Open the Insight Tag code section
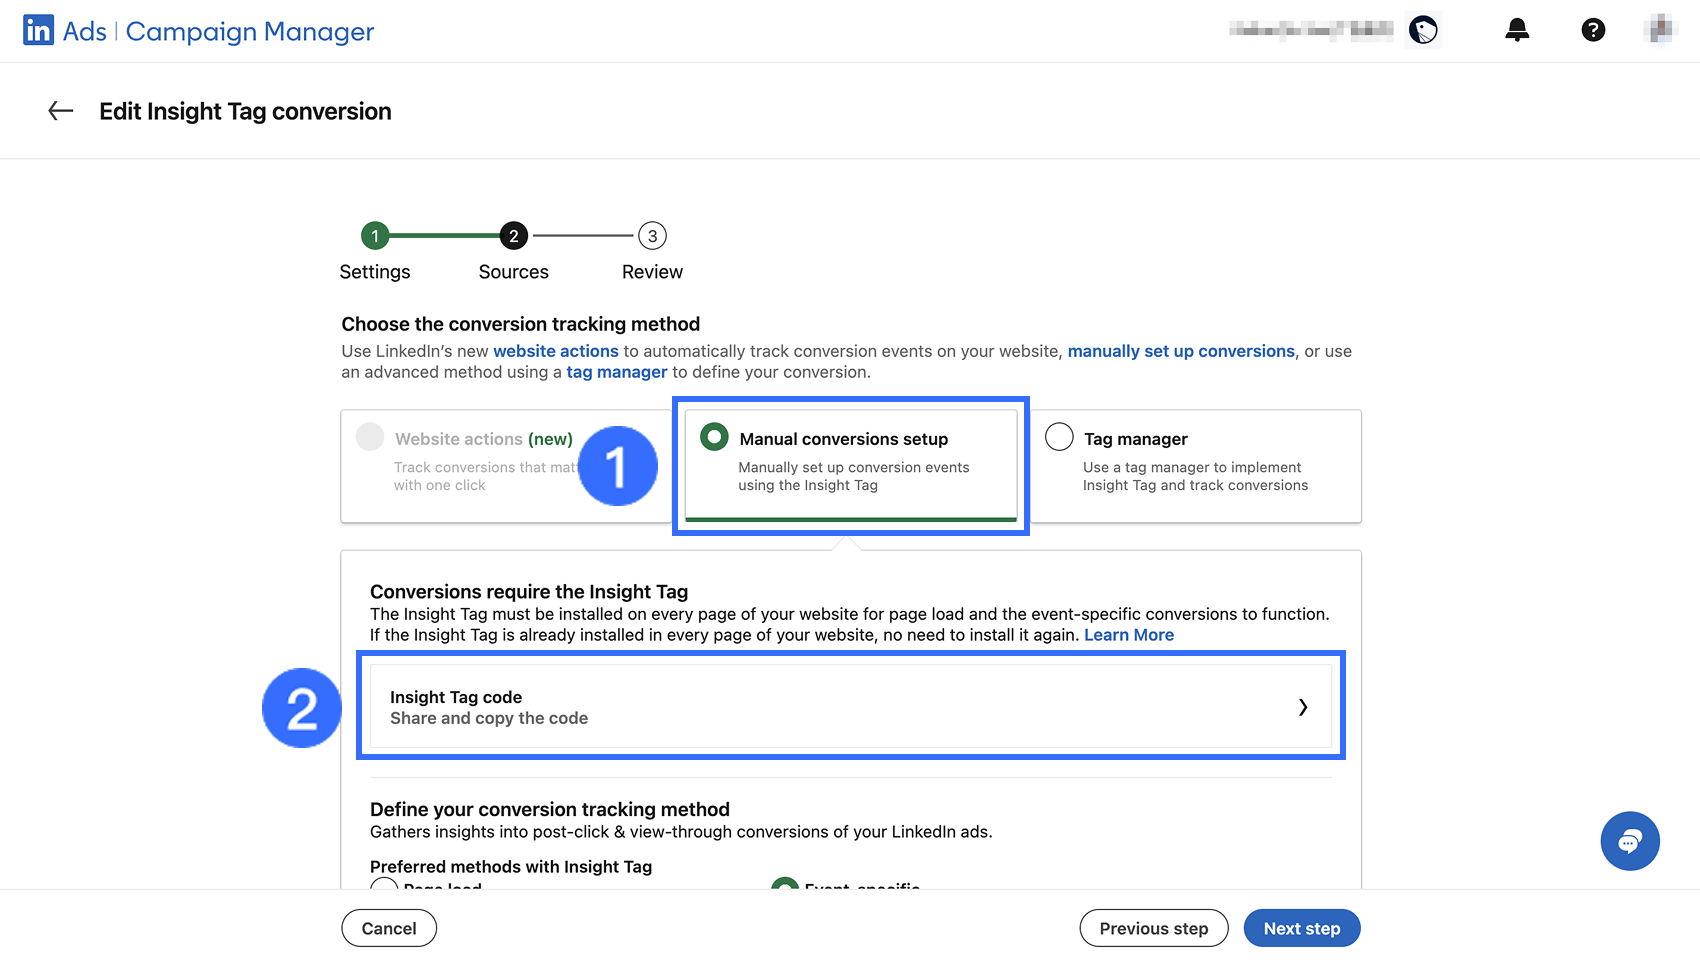 click(850, 707)
